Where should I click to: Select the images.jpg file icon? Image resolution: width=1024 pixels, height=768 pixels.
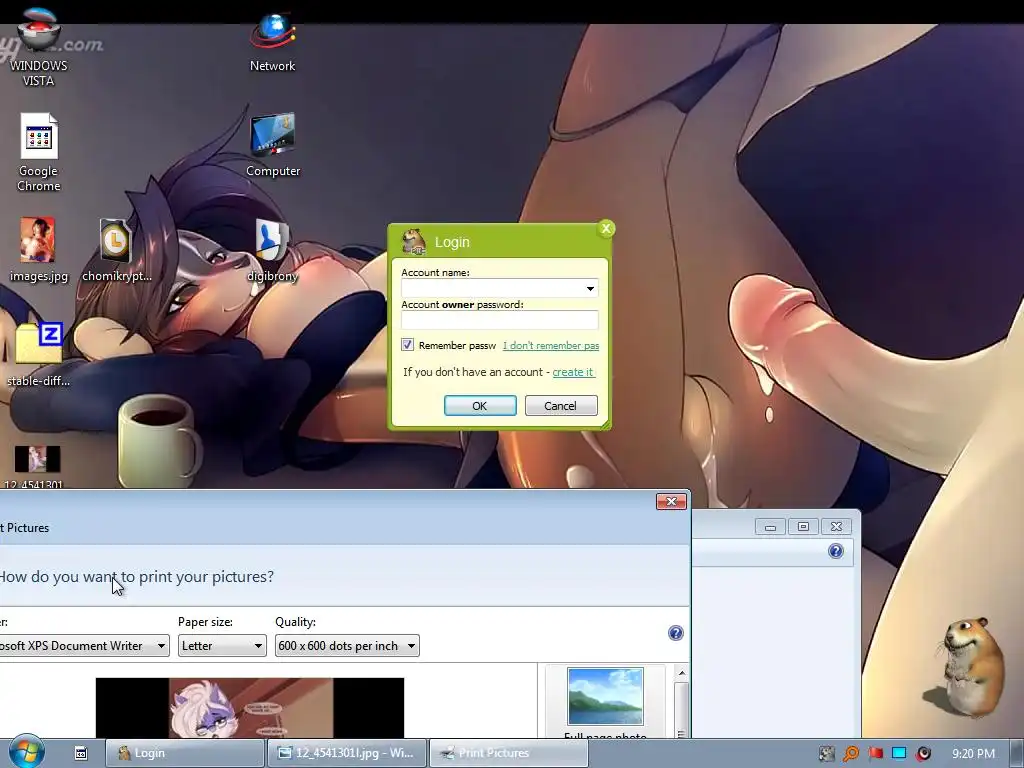(39, 249)
